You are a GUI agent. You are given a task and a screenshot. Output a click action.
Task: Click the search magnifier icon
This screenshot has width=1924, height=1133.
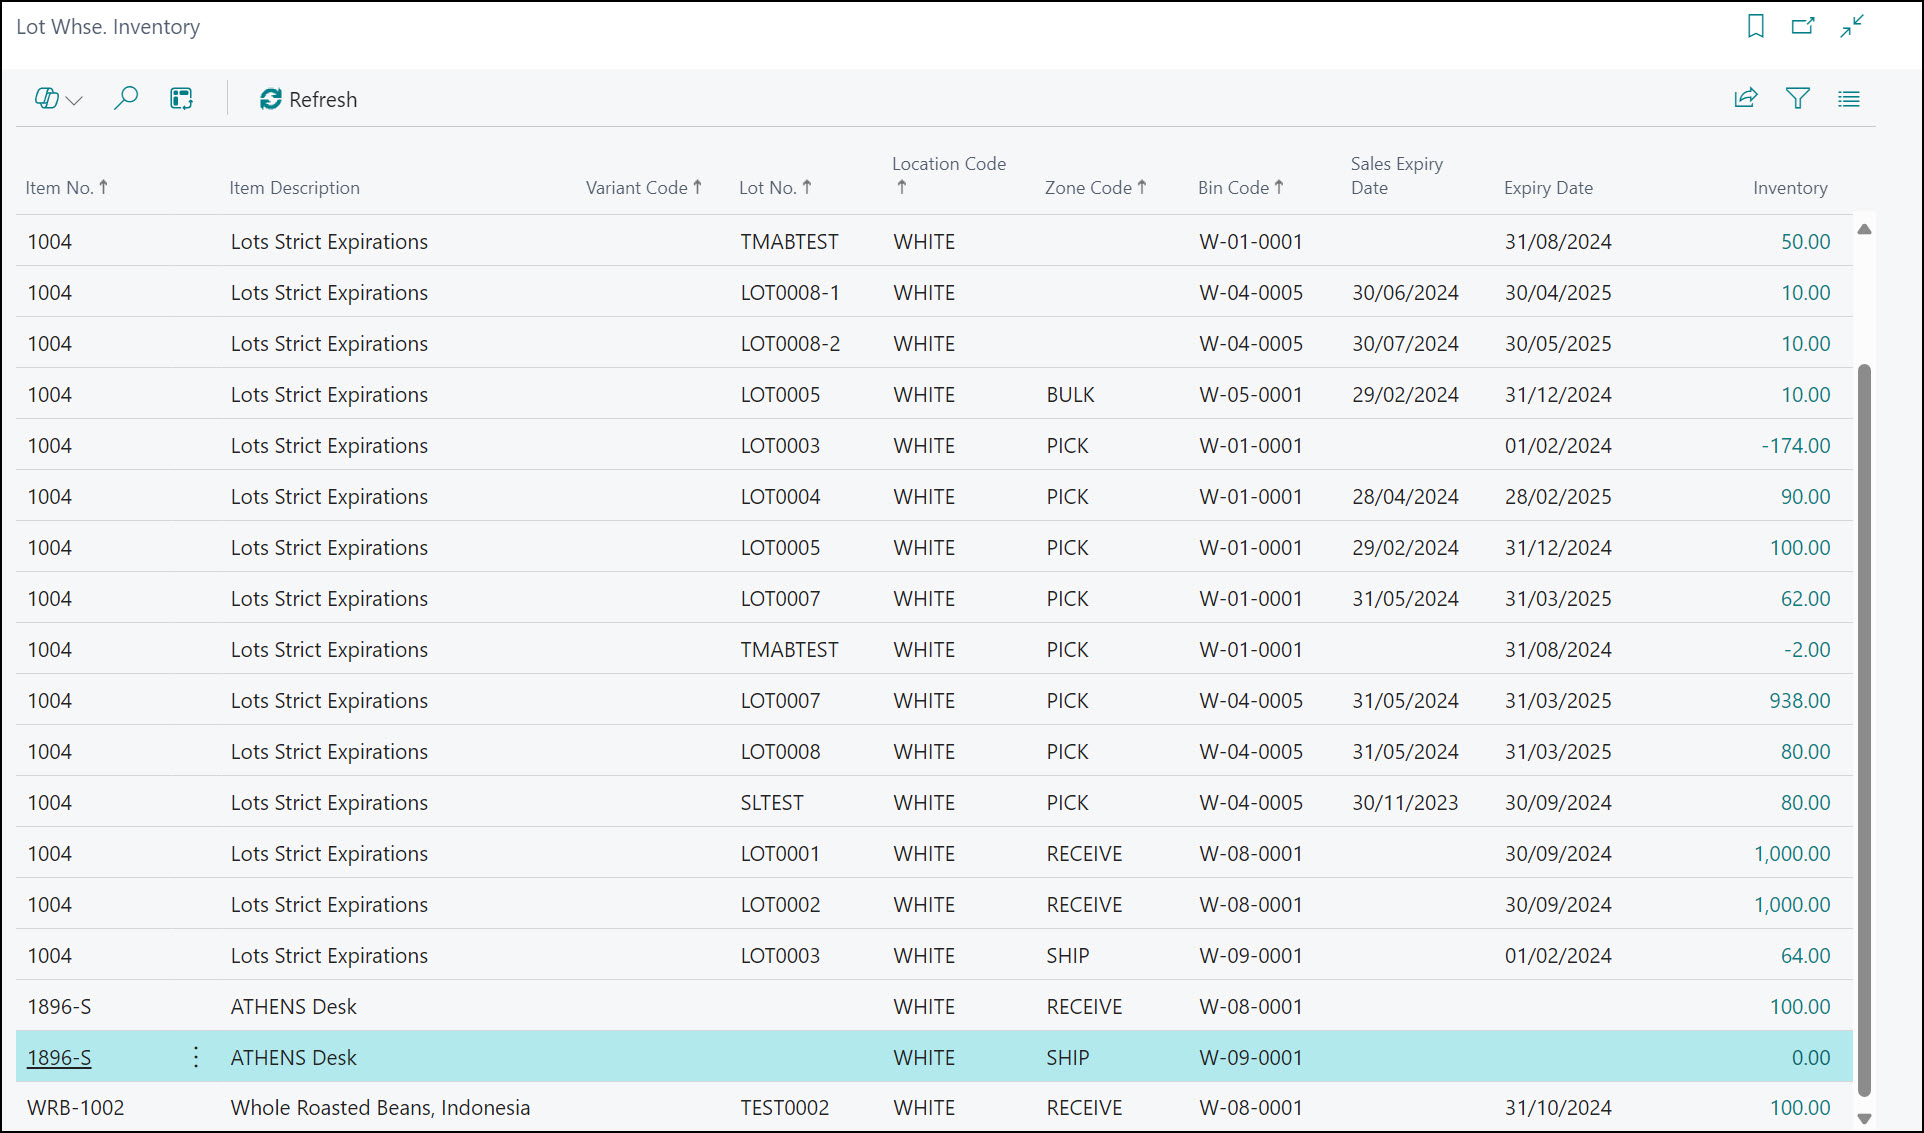tap(126, 99)
